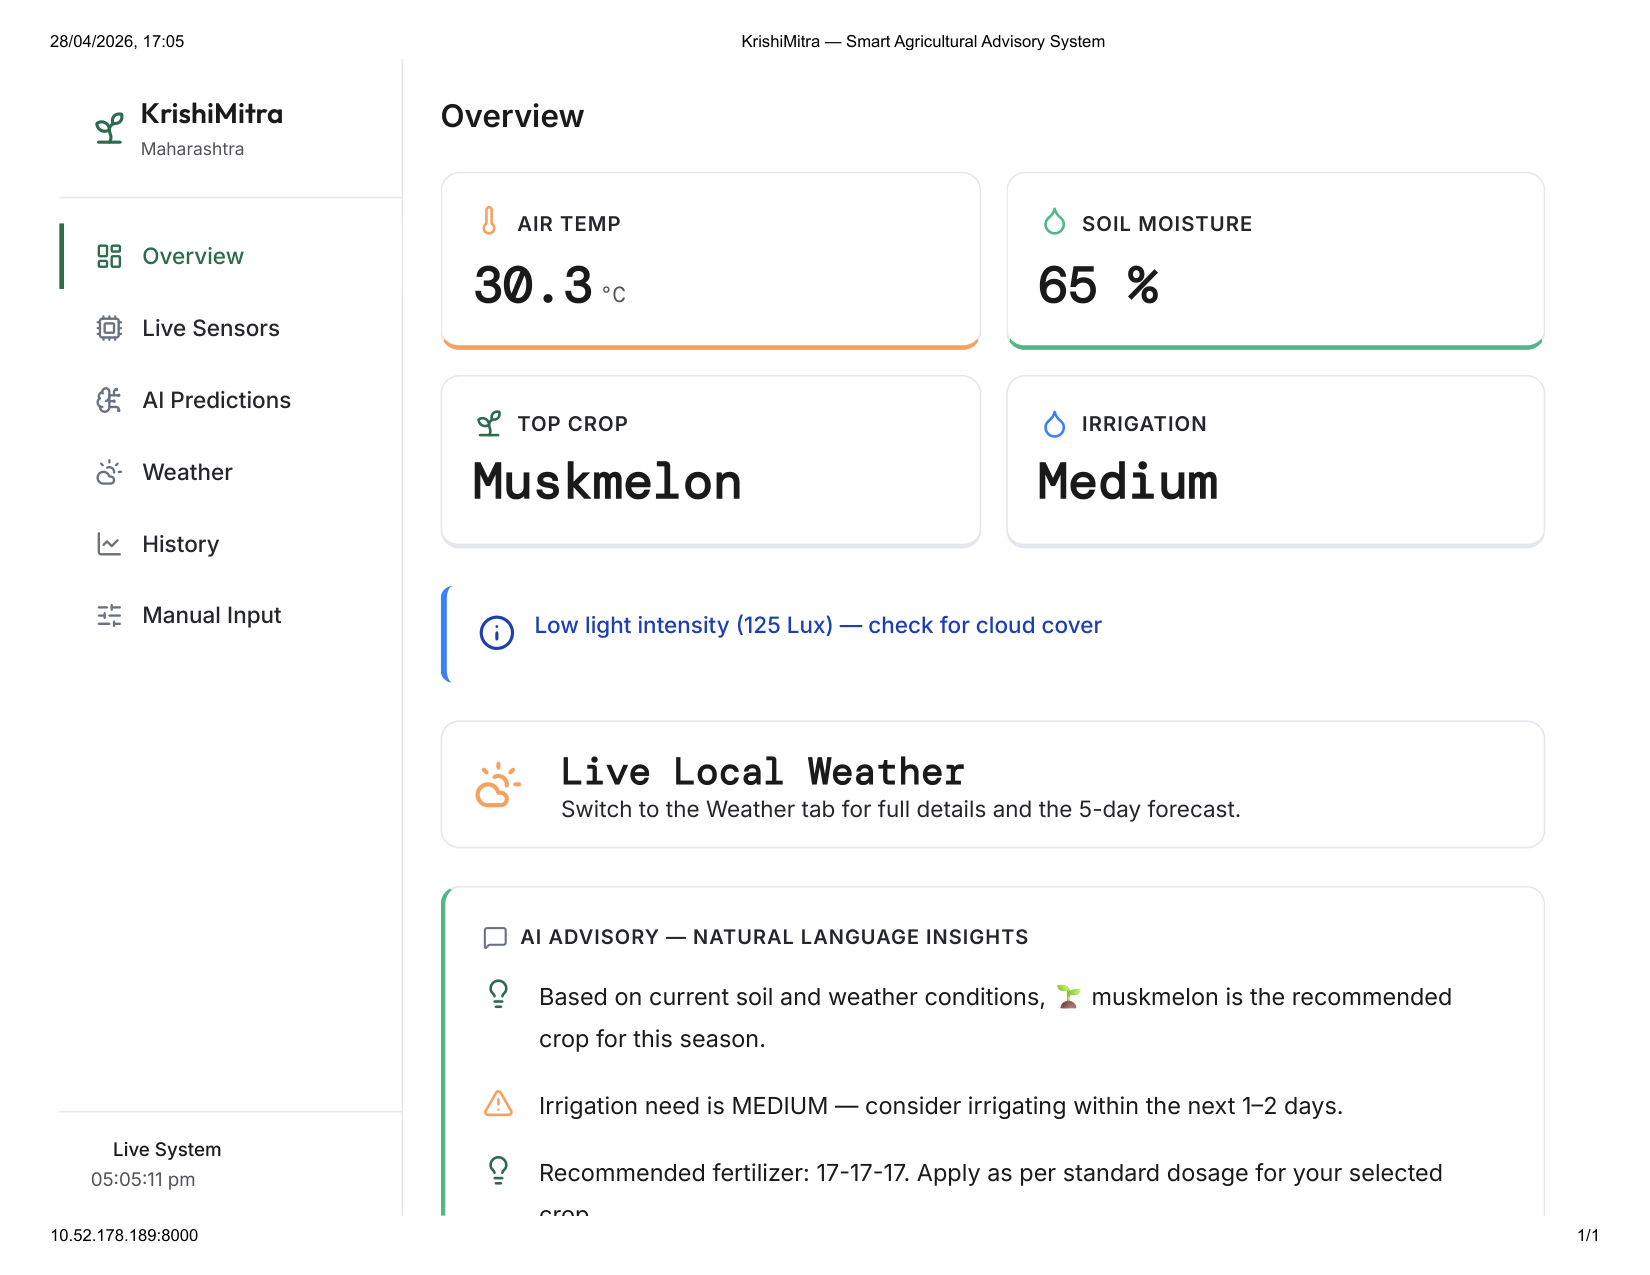Viewport: 1650px width, 1275px height.
Task: Click the Maharashtra region label
Action: [x=192, y=149]
